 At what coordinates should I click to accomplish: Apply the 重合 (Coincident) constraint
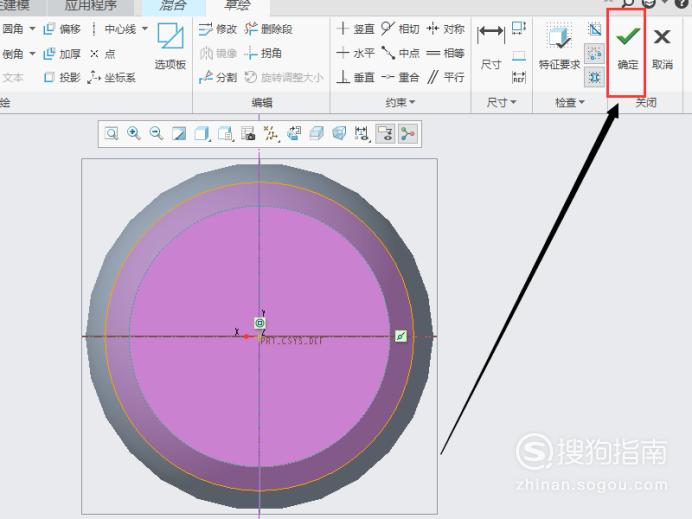point(400,78)
